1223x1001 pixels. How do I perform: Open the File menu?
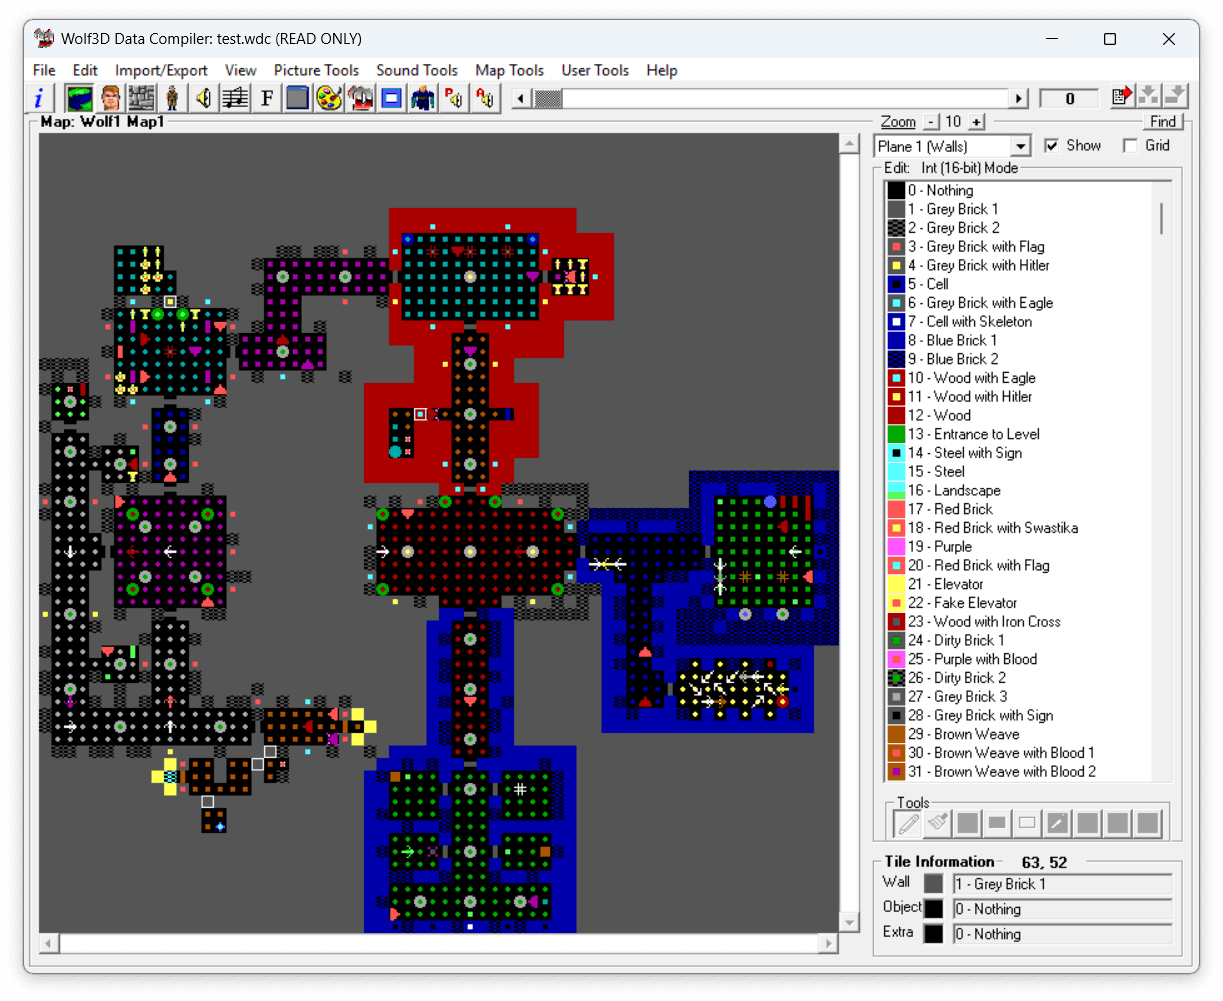tap(44, 70)
